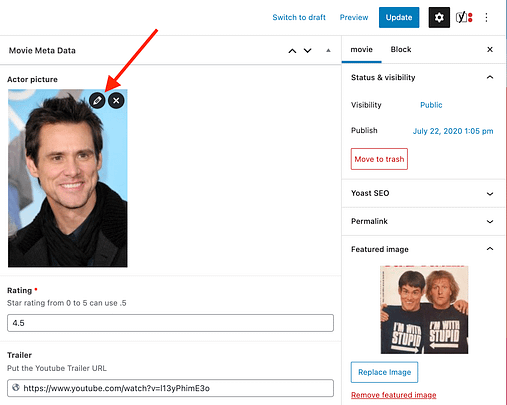Open the settings gear icon
Viewport: 507px width, 405px height.
pos(439,17)
